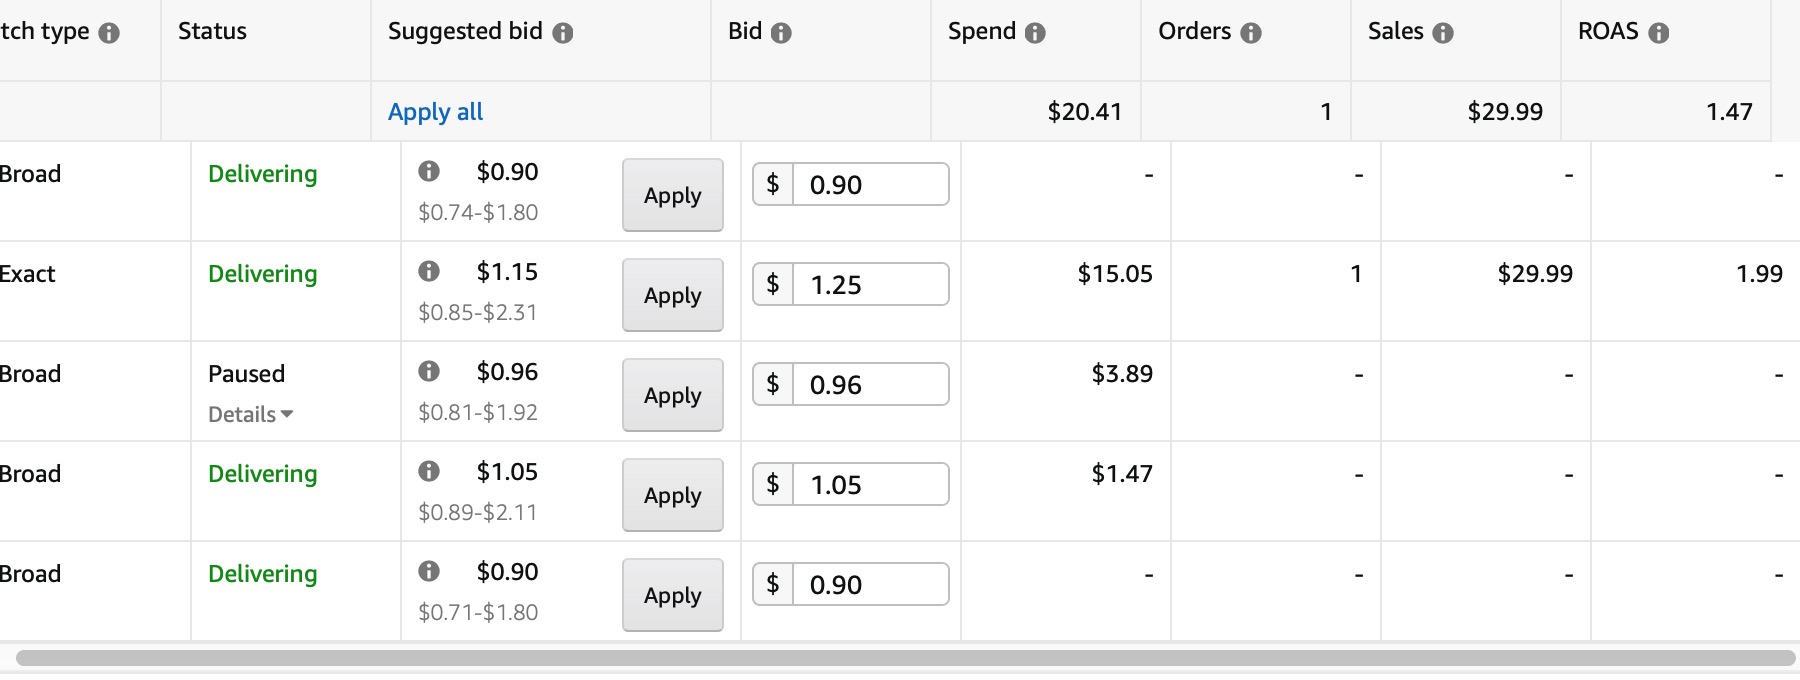The height and width of the screenshot is (680, 1800).
Task: Click info icon next to $1.15 suggested bid
Action: tap(429, 271)
